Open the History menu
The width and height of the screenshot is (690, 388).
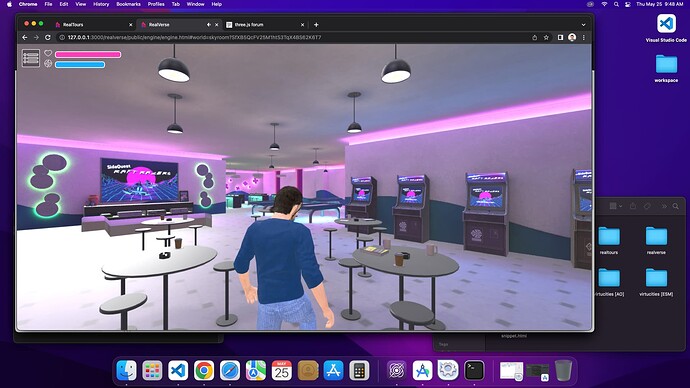(101, 4)
